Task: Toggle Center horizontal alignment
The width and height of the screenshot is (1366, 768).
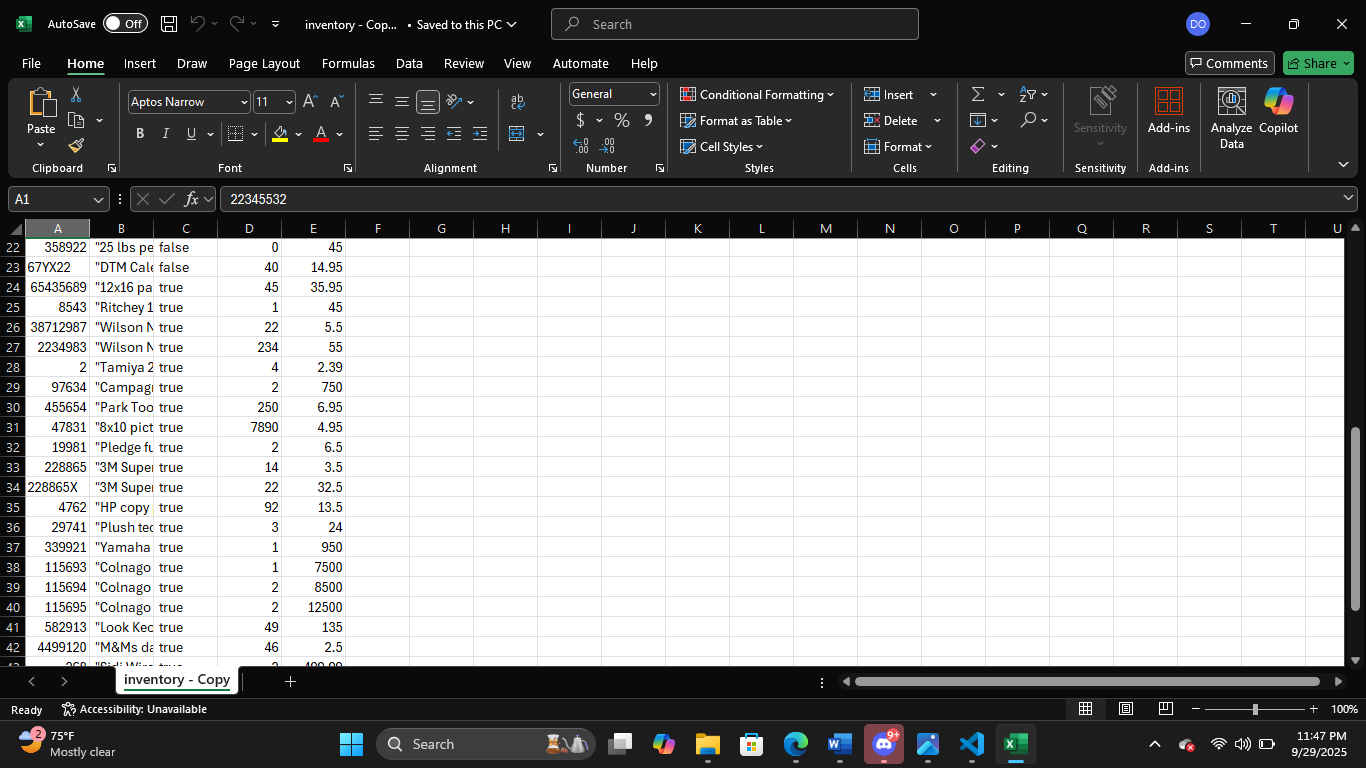Action: pyautogui.click(x=402, y=133)
